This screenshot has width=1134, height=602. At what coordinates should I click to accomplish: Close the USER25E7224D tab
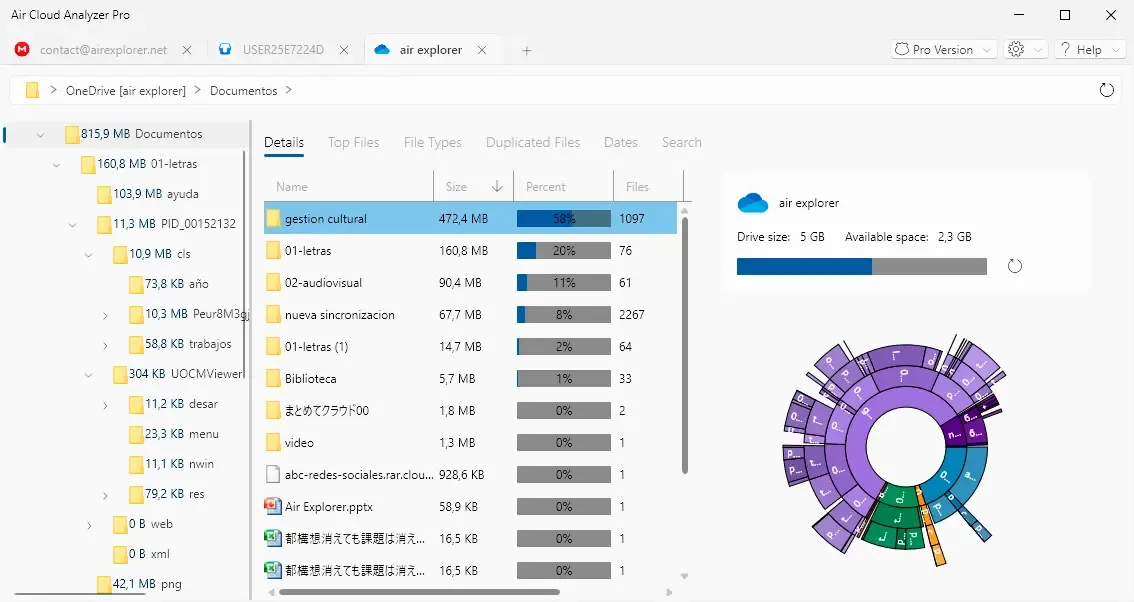[x=344, y=50]
